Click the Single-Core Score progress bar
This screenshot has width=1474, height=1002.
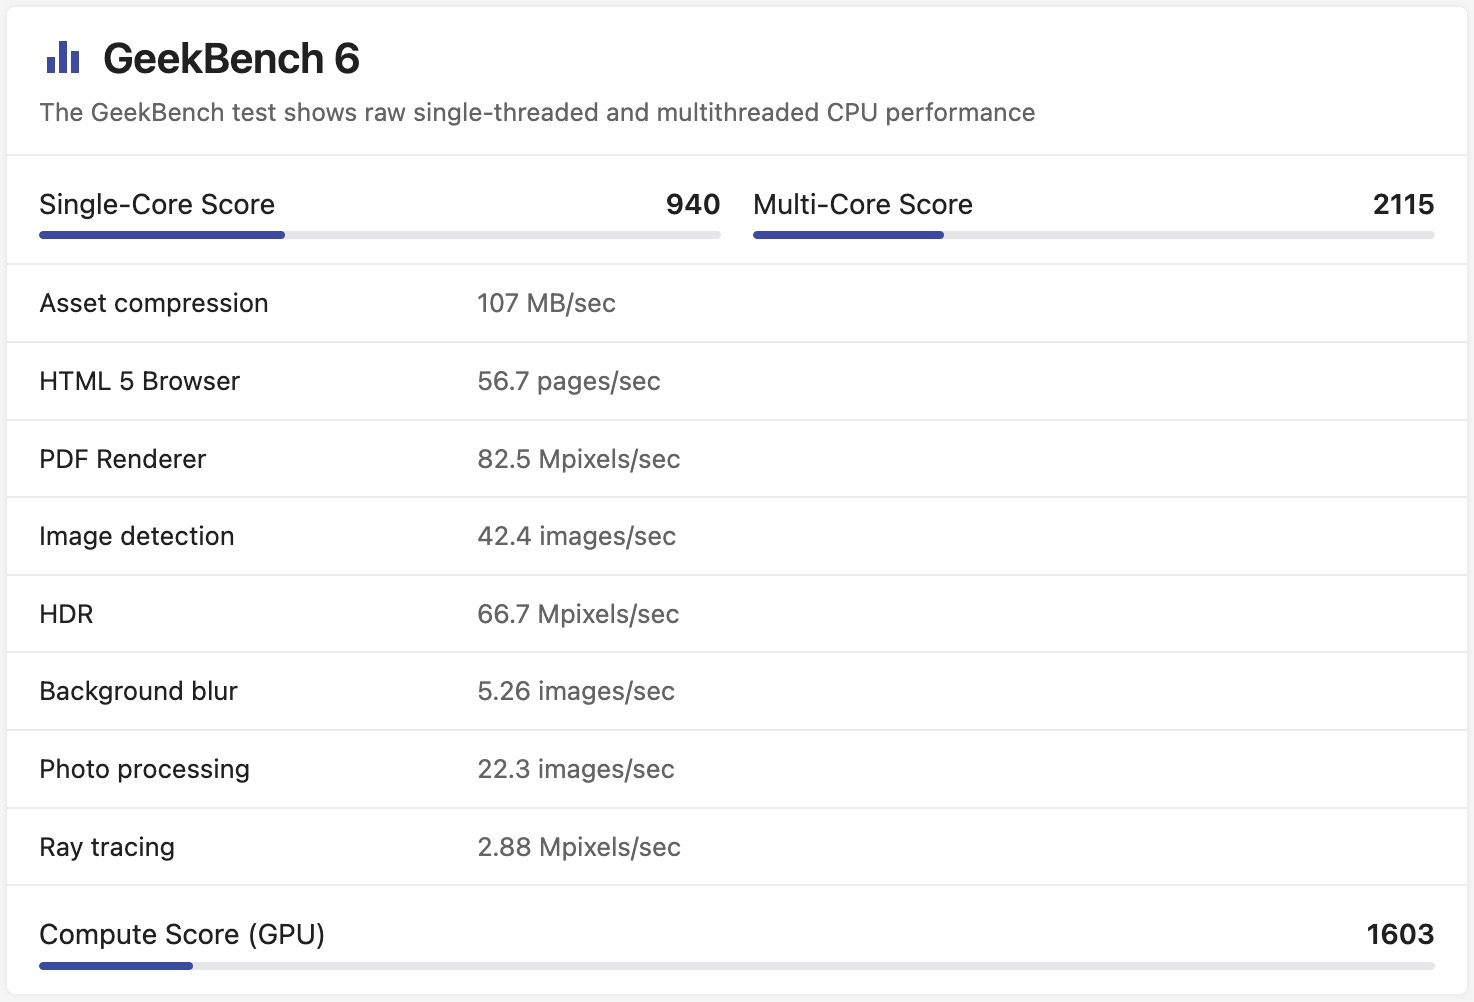point(379,235)
